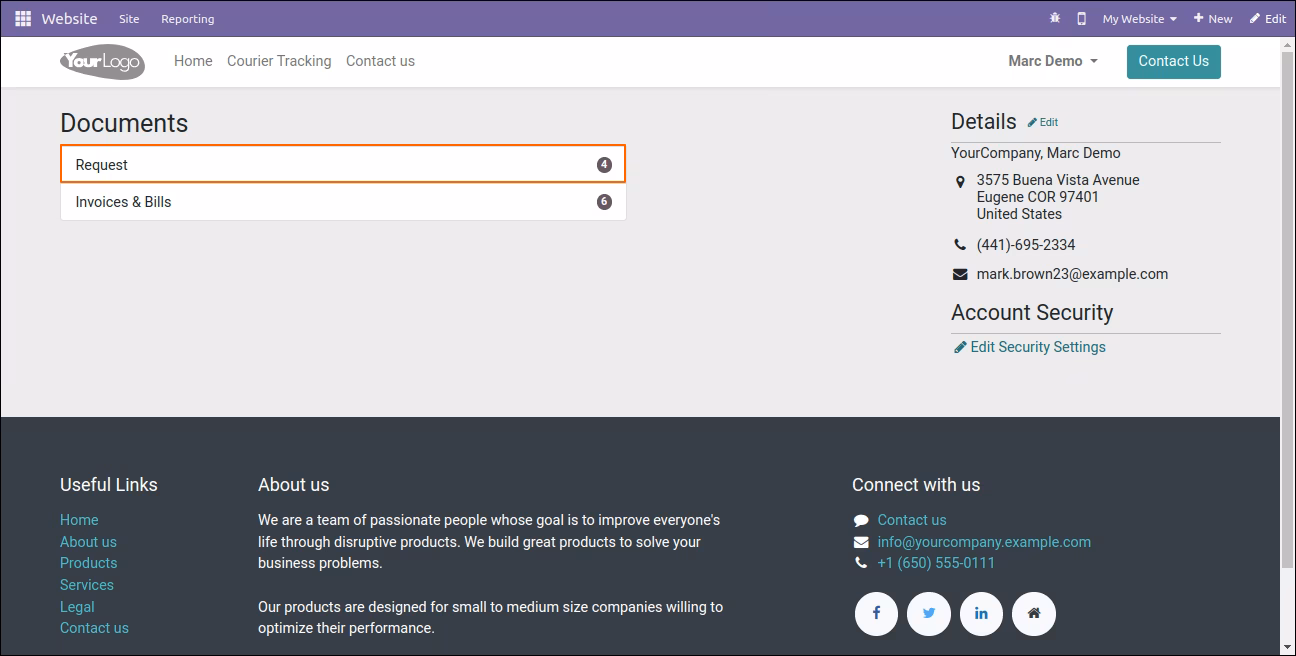The height and width of the screenshot is (656, 1296).
Task: Open the Site menu
Action: 129,19
